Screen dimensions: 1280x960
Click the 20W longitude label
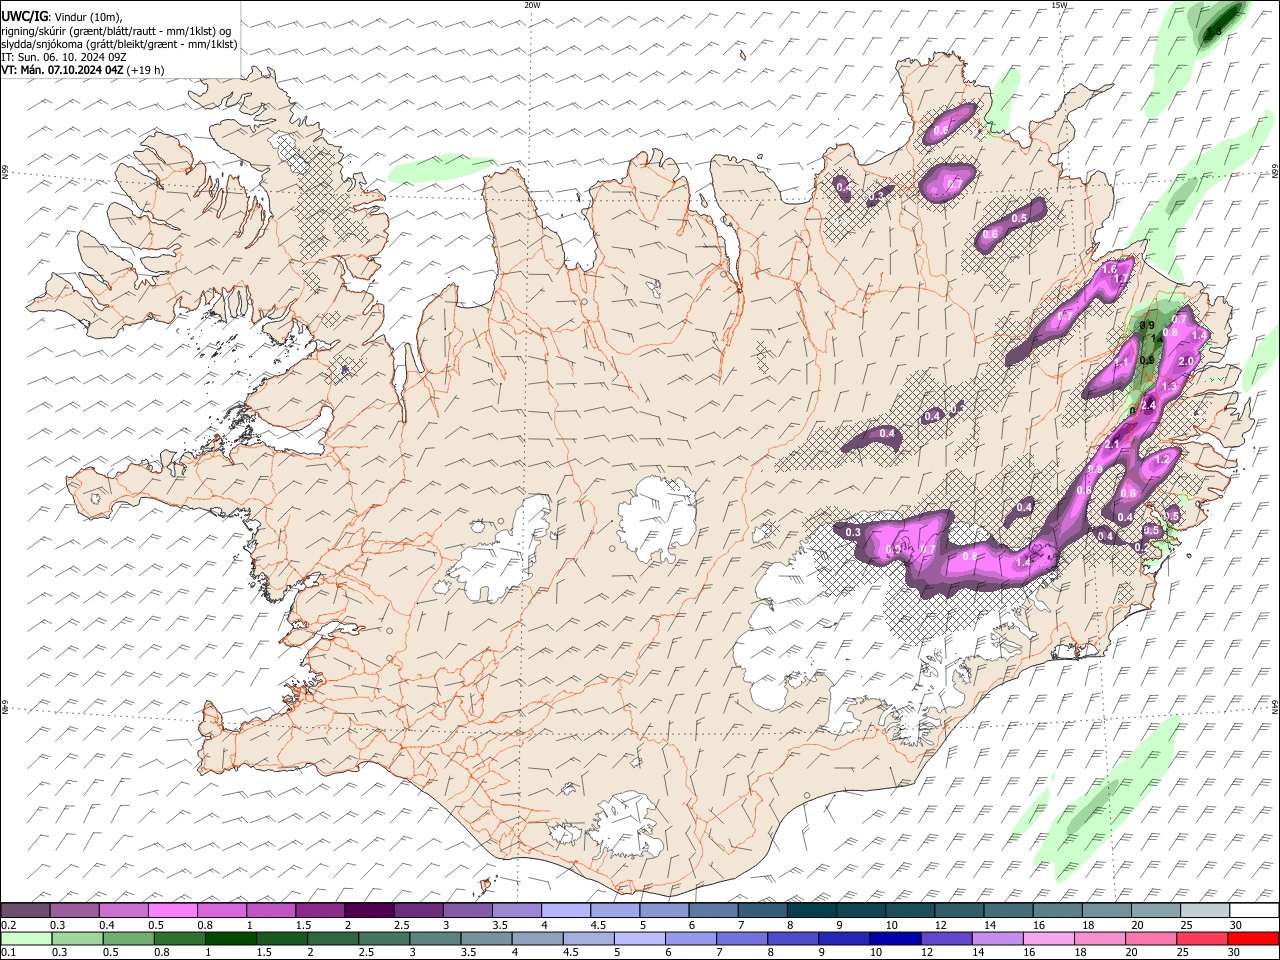(x=532, y=5)
